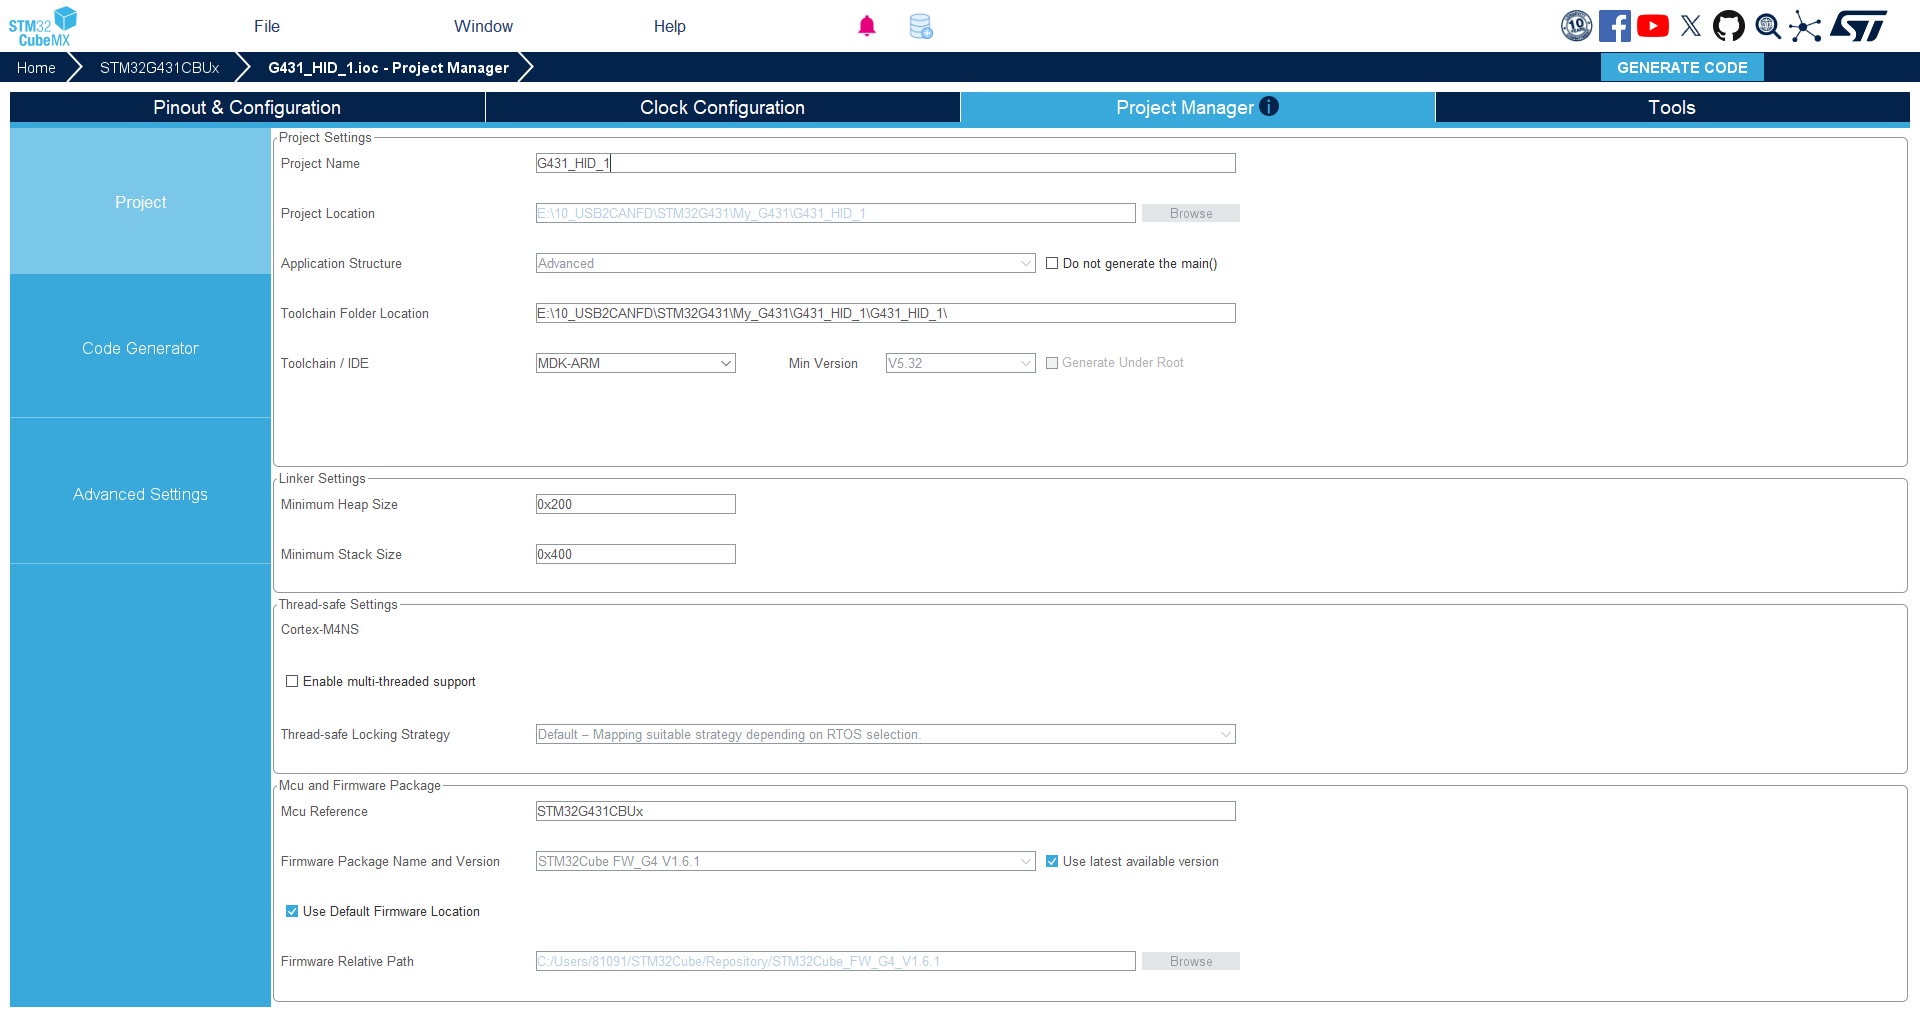Viewport: 1920px width, 1017px height.
Task: Open the Window menu
Action: pyautogui.click(x=483, y=26)
